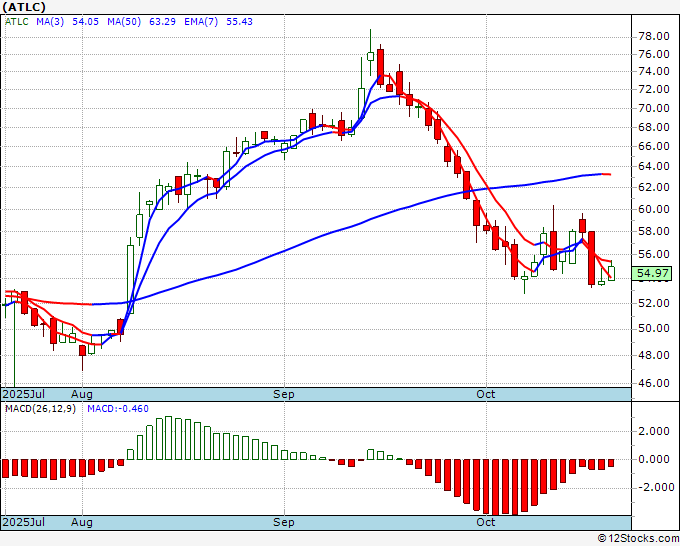Select the green ATLC legend label
680x546 pixels.
click(x=17, y=22)
